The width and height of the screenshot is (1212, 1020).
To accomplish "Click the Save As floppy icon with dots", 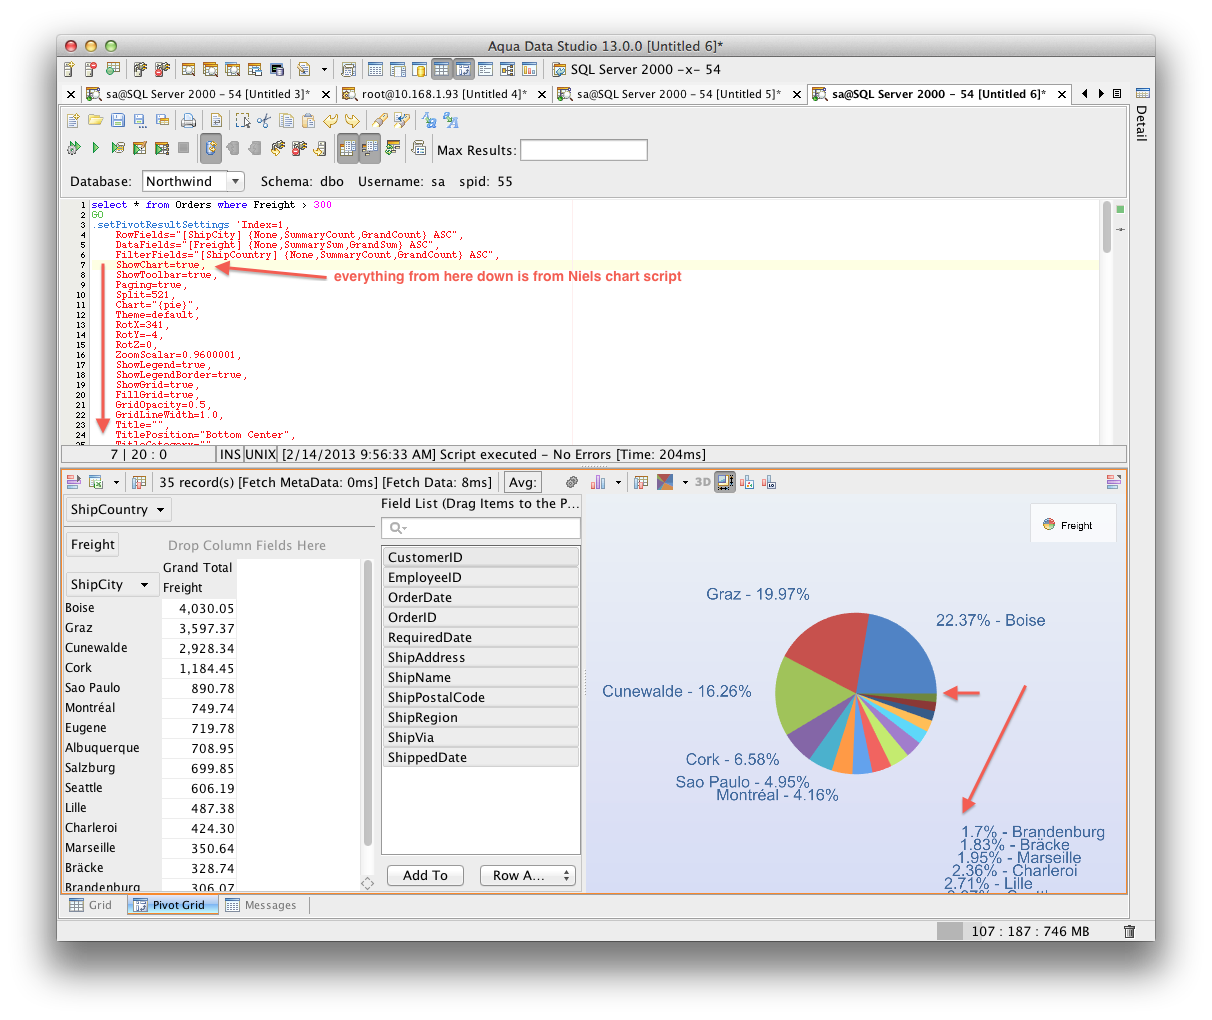I will coord(139,121).
